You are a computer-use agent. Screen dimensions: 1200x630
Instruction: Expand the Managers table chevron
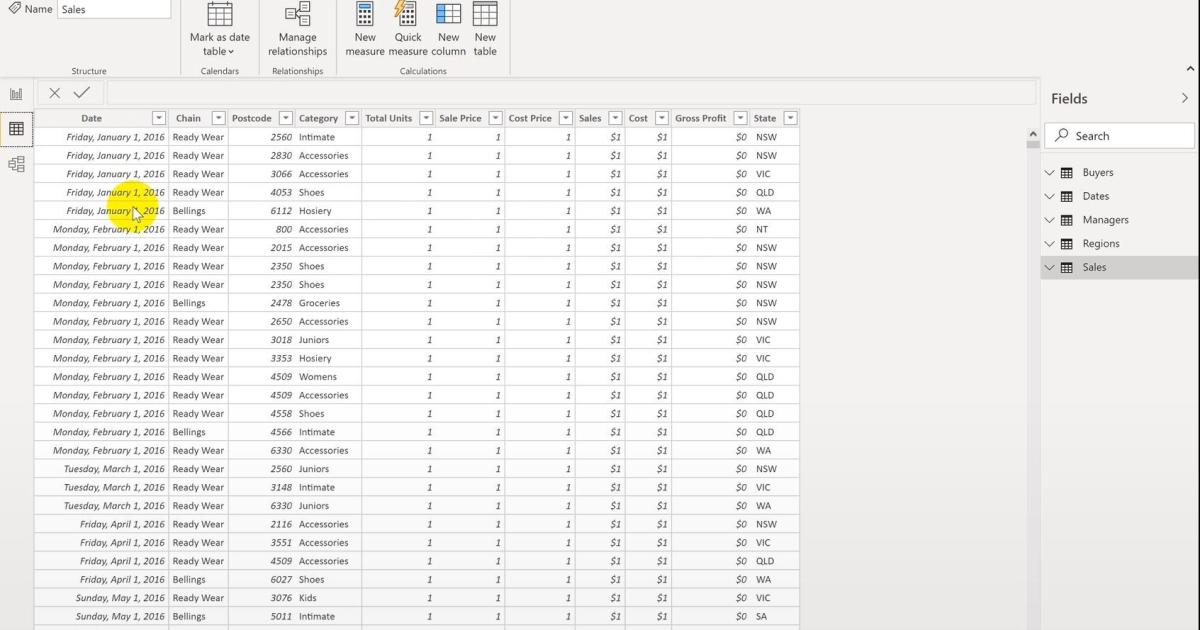tap(1049, 220)
